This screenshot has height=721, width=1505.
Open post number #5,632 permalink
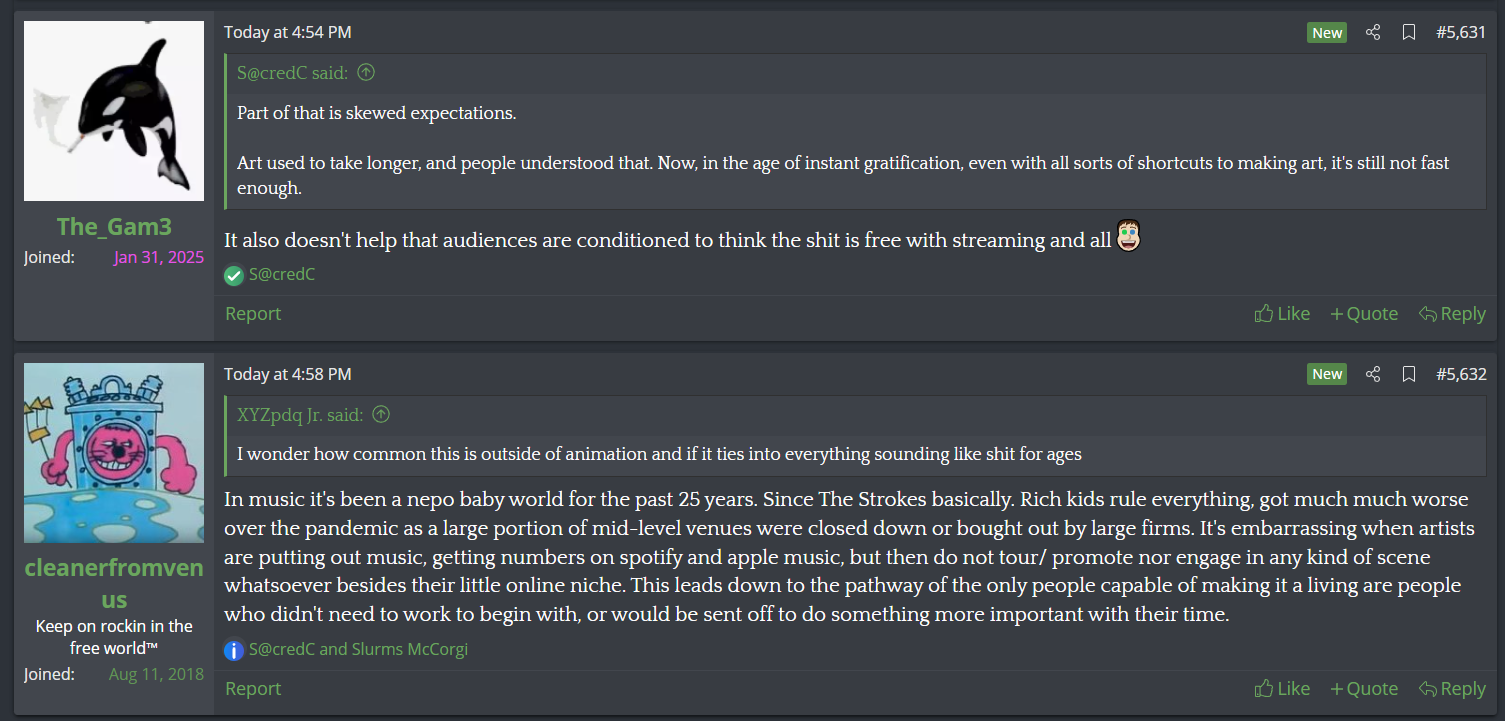coord(1461,374)
